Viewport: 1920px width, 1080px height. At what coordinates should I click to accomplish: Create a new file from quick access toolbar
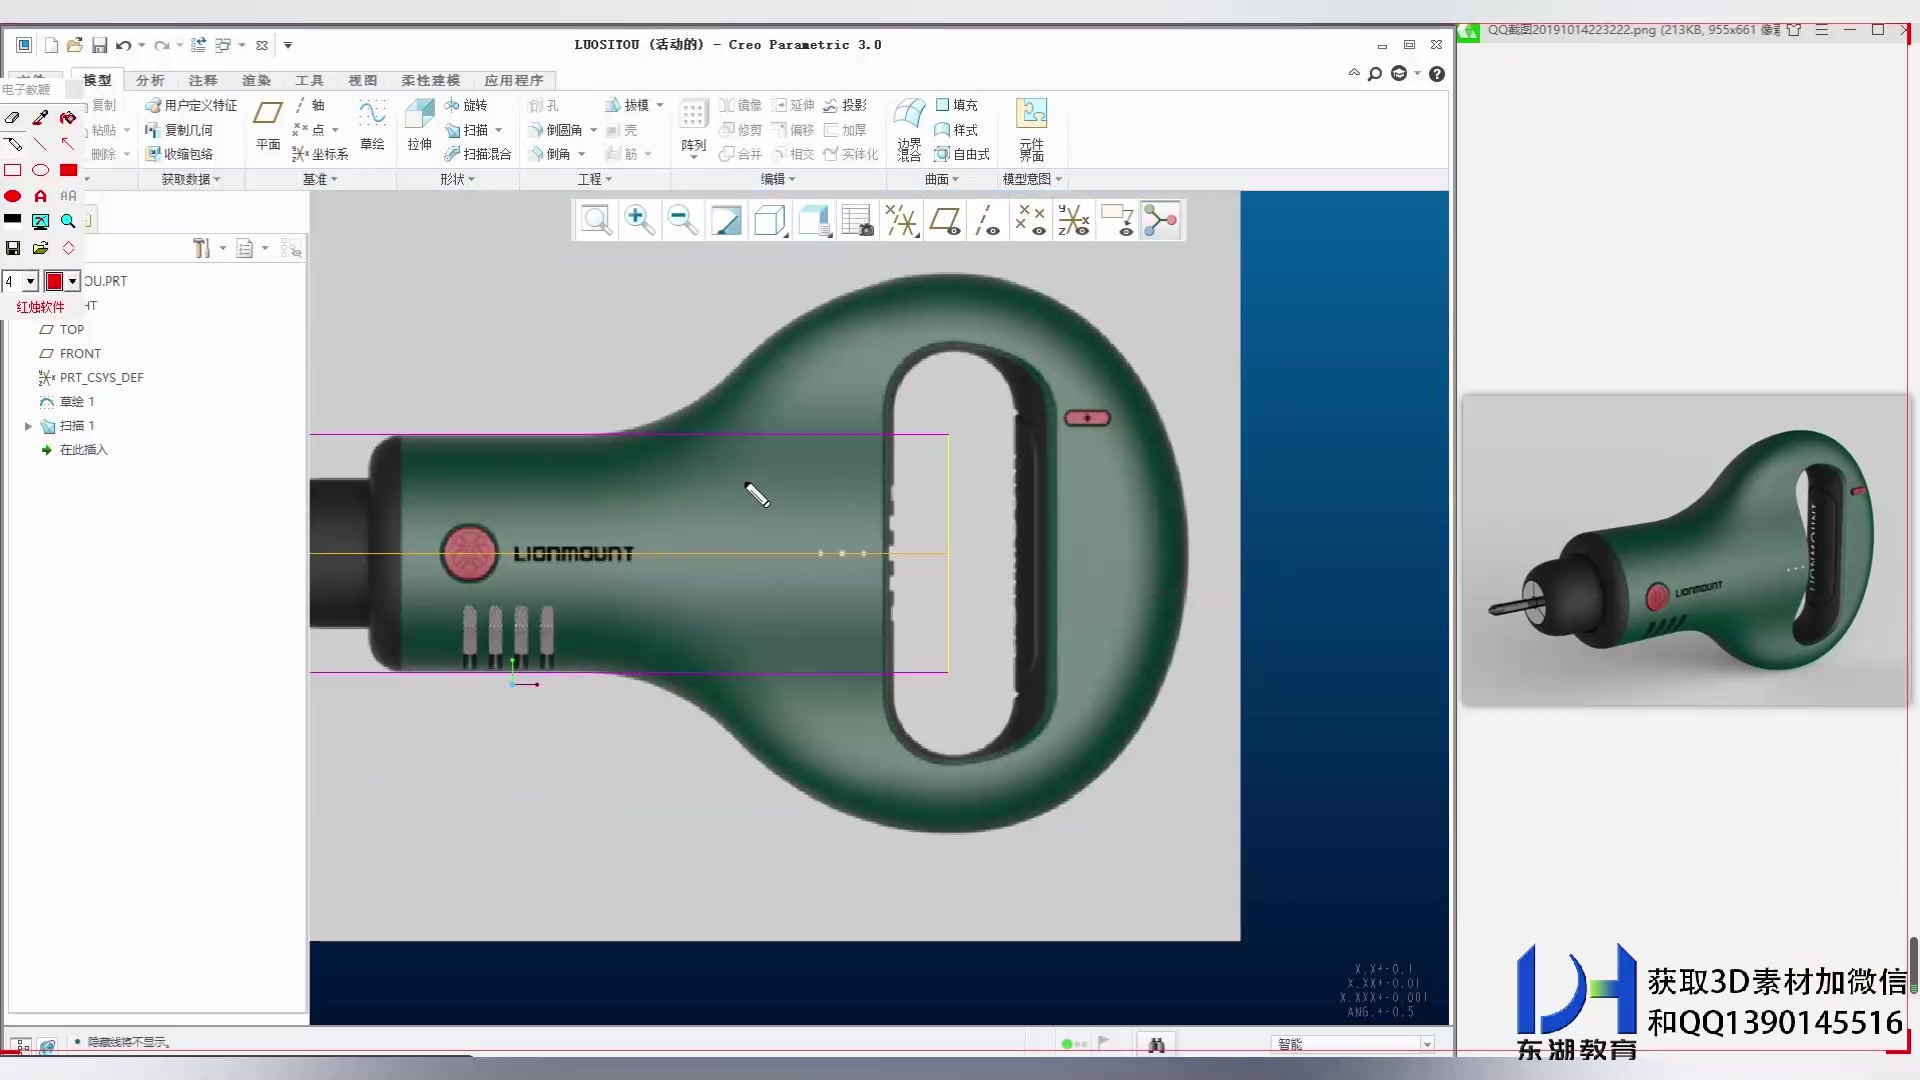(x=51, y=45)
